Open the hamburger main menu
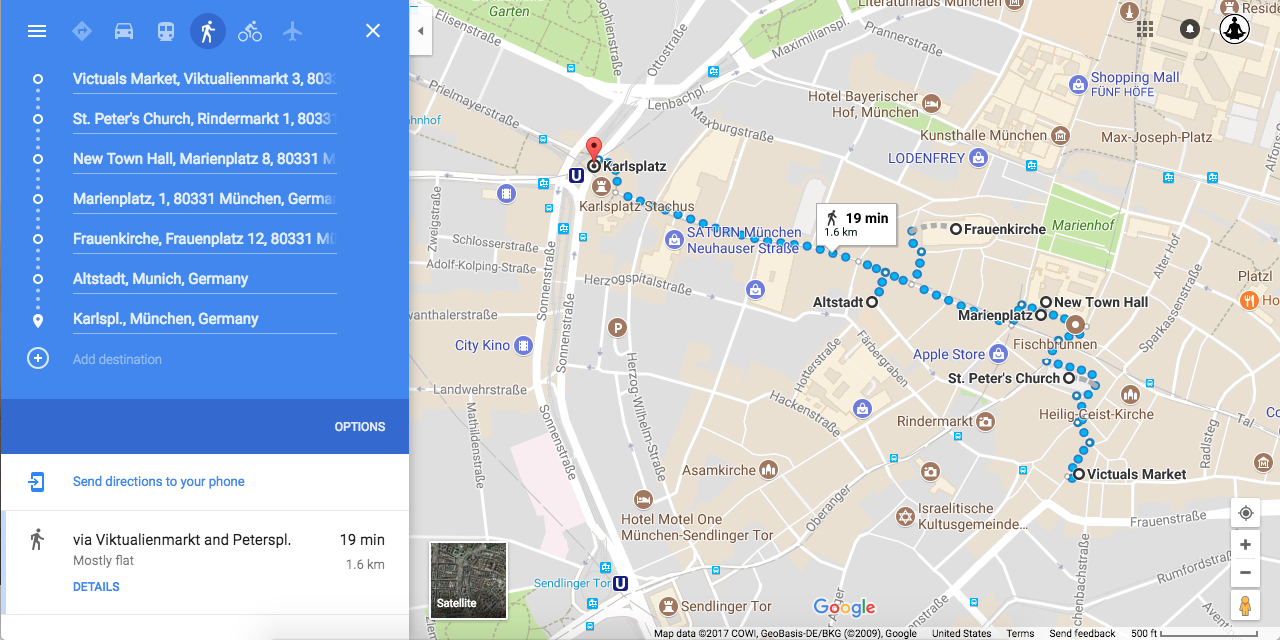The height and width of the screenshot is (640, 1280). (37, 31)
